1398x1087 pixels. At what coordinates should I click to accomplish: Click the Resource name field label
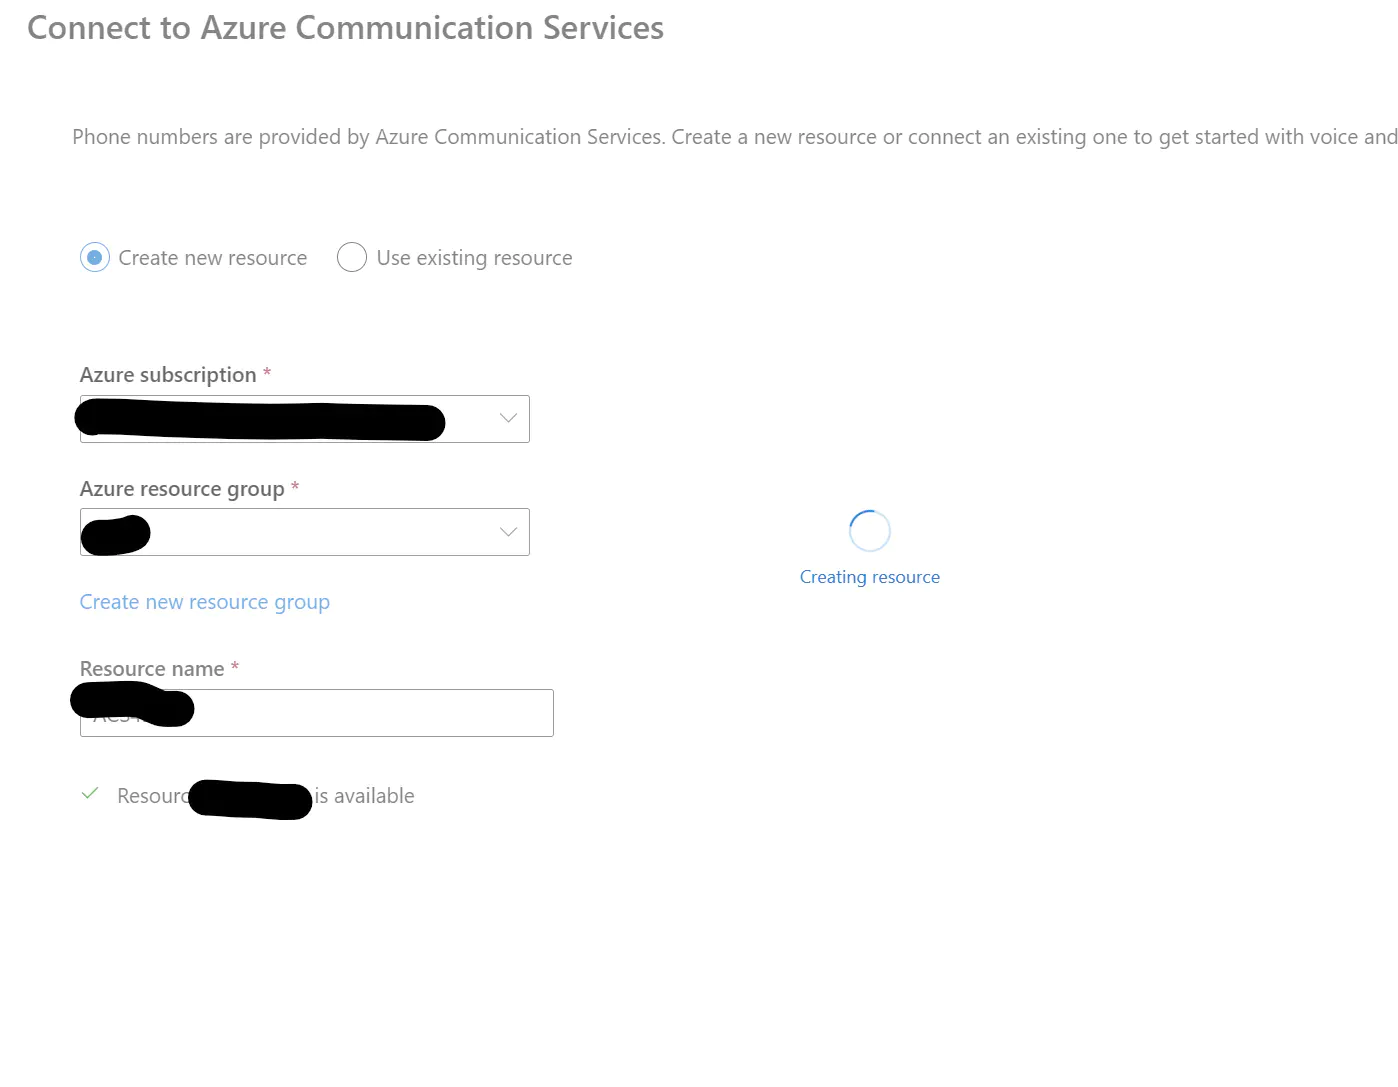pos(152,669)
